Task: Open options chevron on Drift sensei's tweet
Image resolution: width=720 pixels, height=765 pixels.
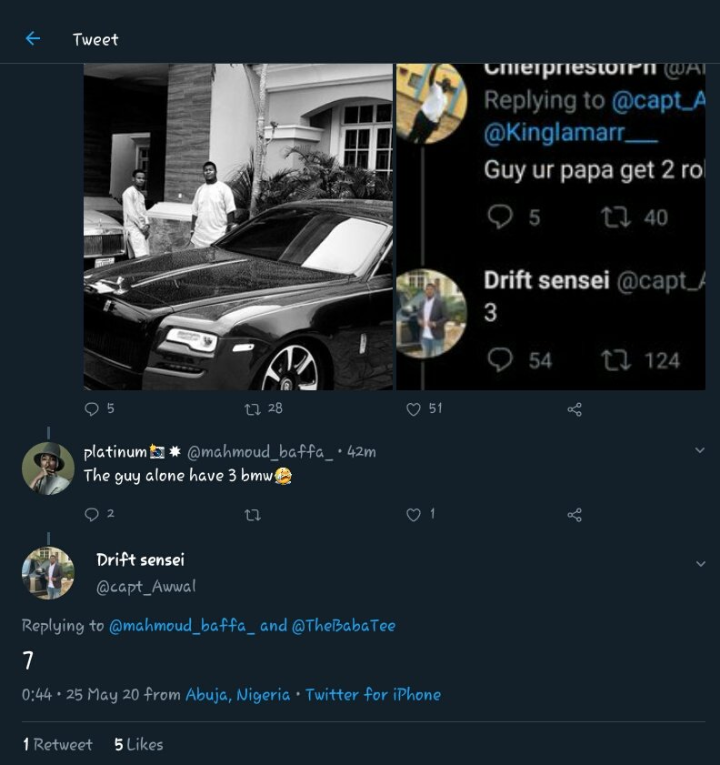Action: [x=700, y=564]
